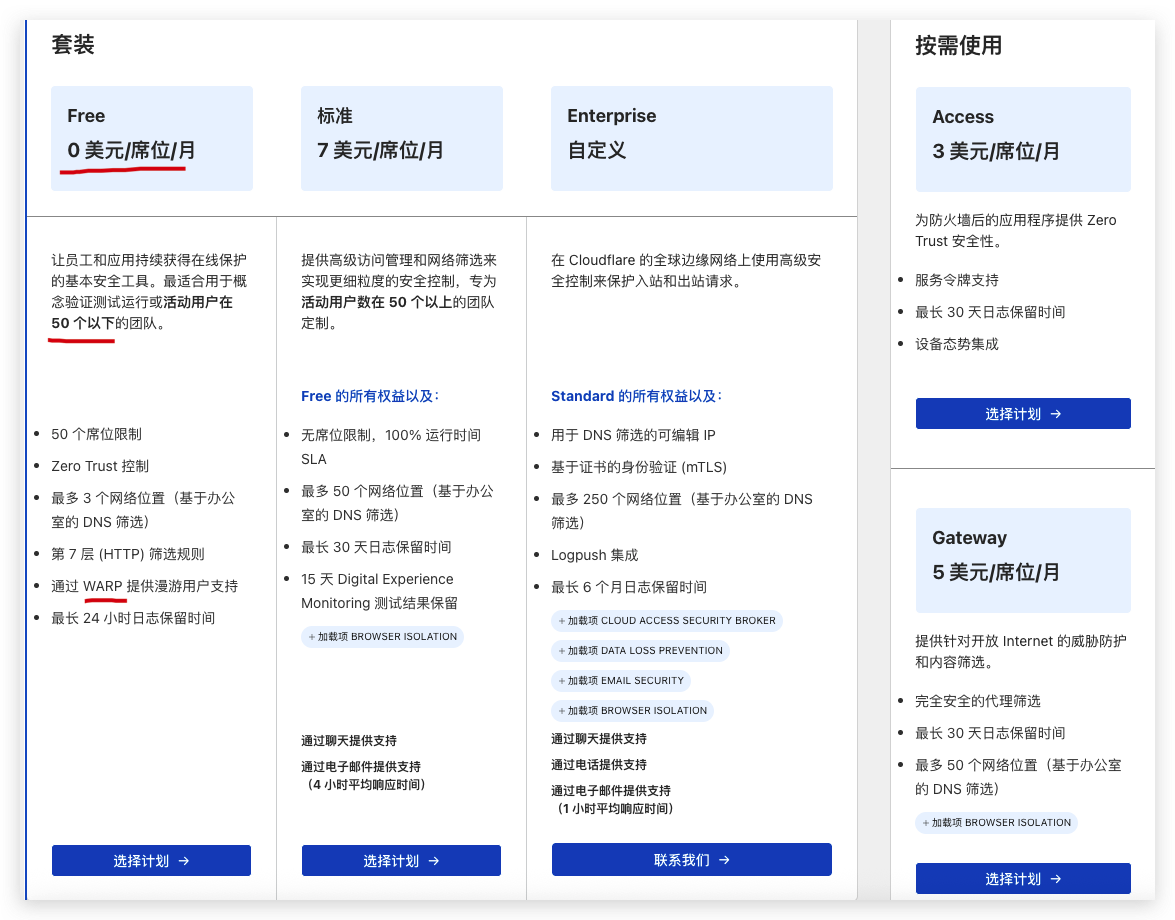Viewport: 1175px width, 920px height.
Task: Select the 标准 plan header card
Action: (402, 139)
